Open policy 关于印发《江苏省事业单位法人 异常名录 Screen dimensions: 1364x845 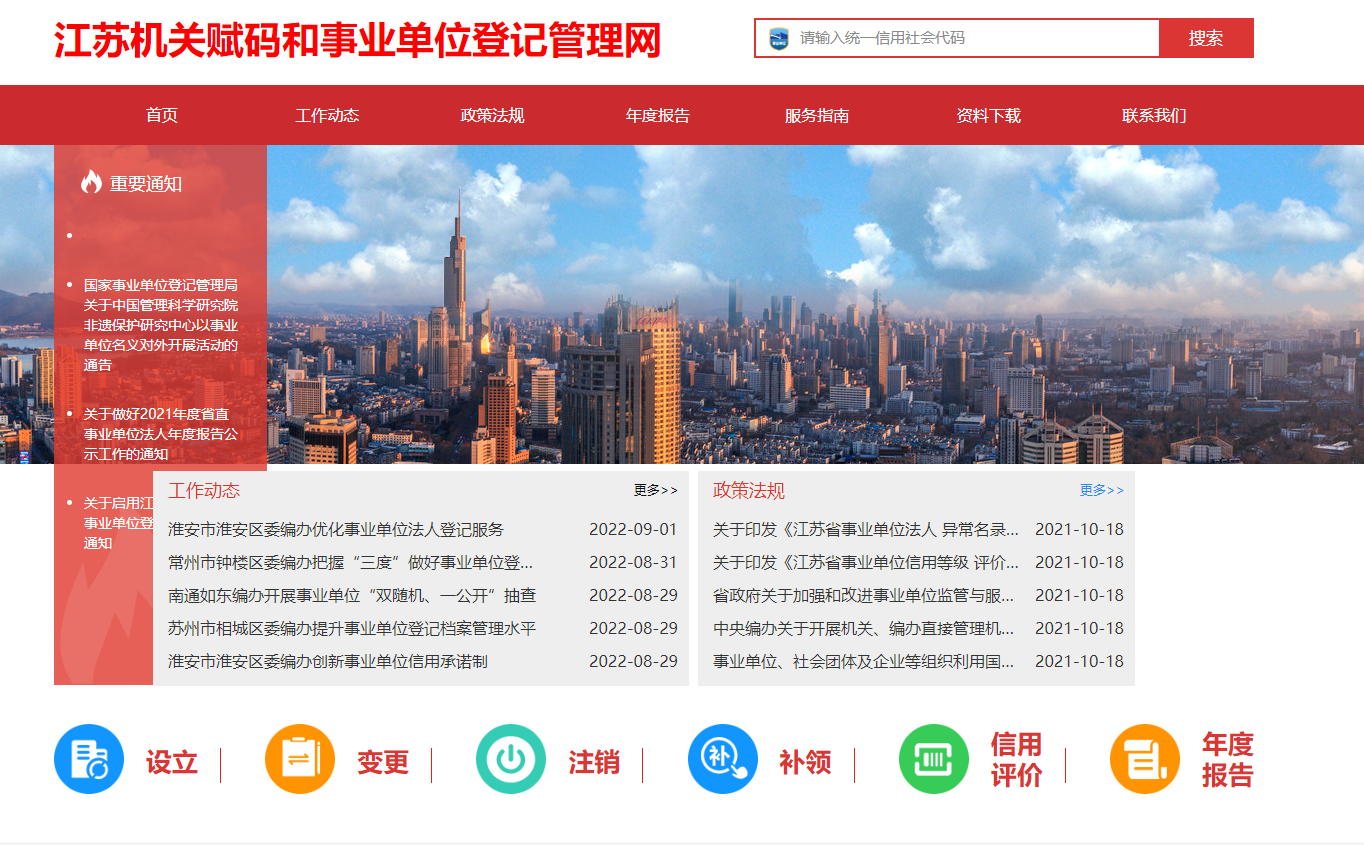pos(866,529)
